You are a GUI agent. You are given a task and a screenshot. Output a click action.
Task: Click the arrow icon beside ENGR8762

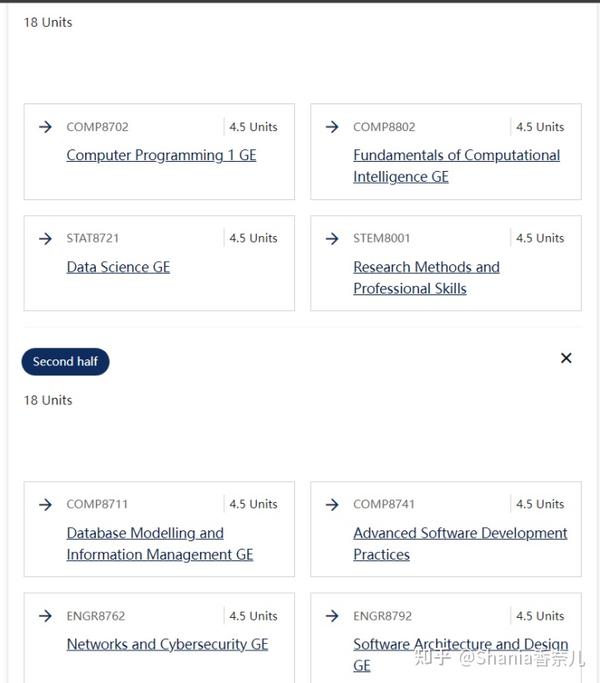[x=45, y=616]
